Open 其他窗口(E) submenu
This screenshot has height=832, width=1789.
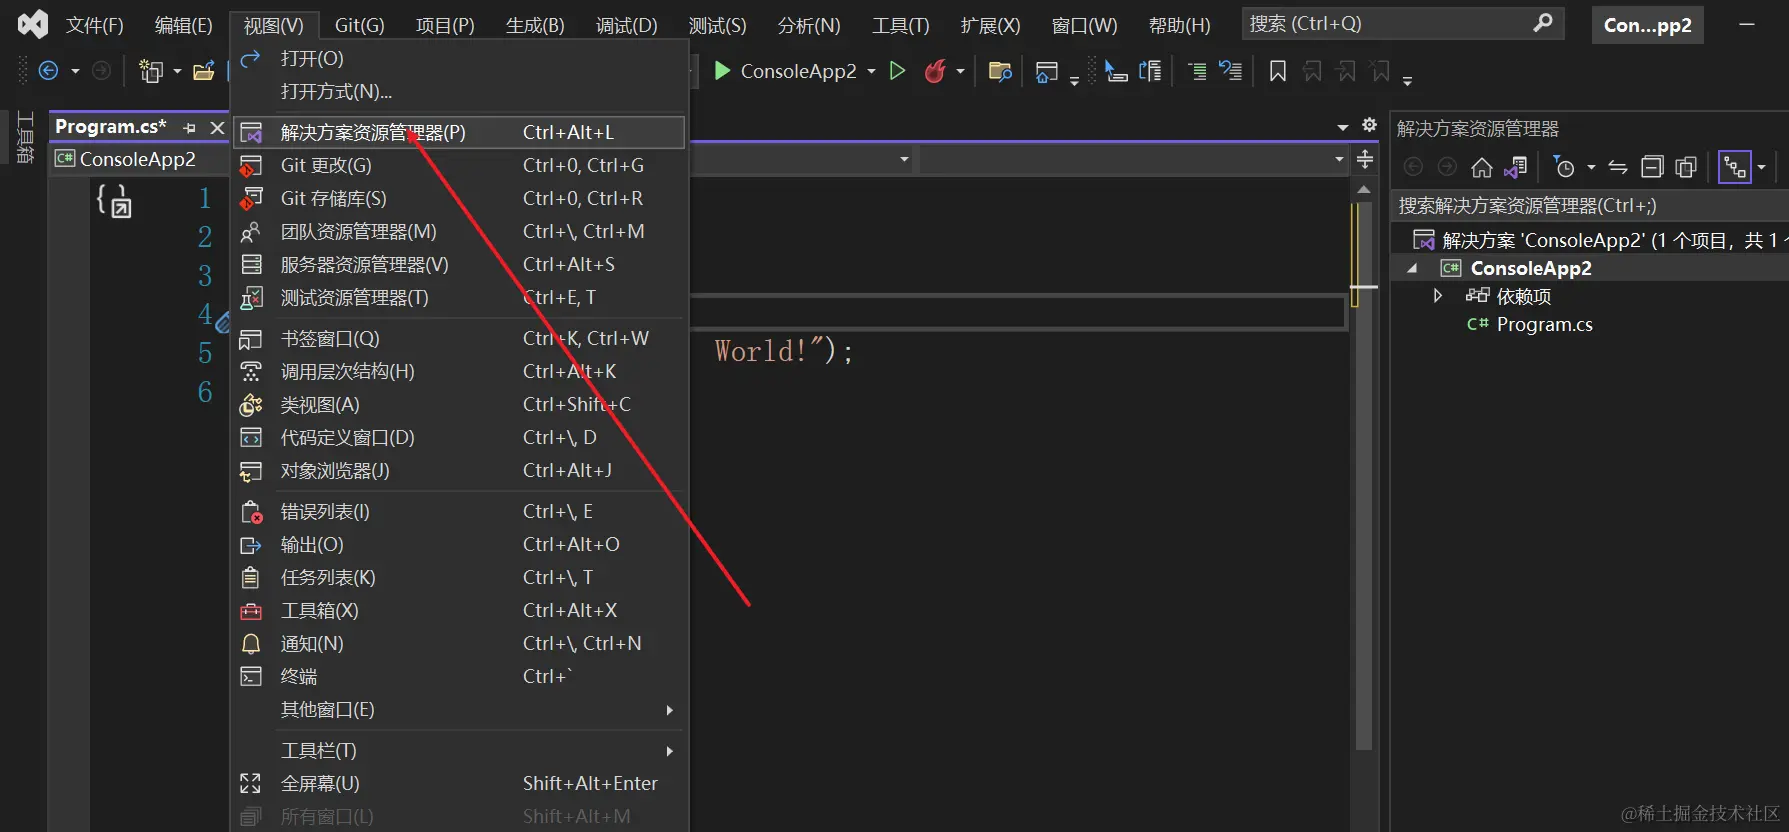tap(459, 710)
